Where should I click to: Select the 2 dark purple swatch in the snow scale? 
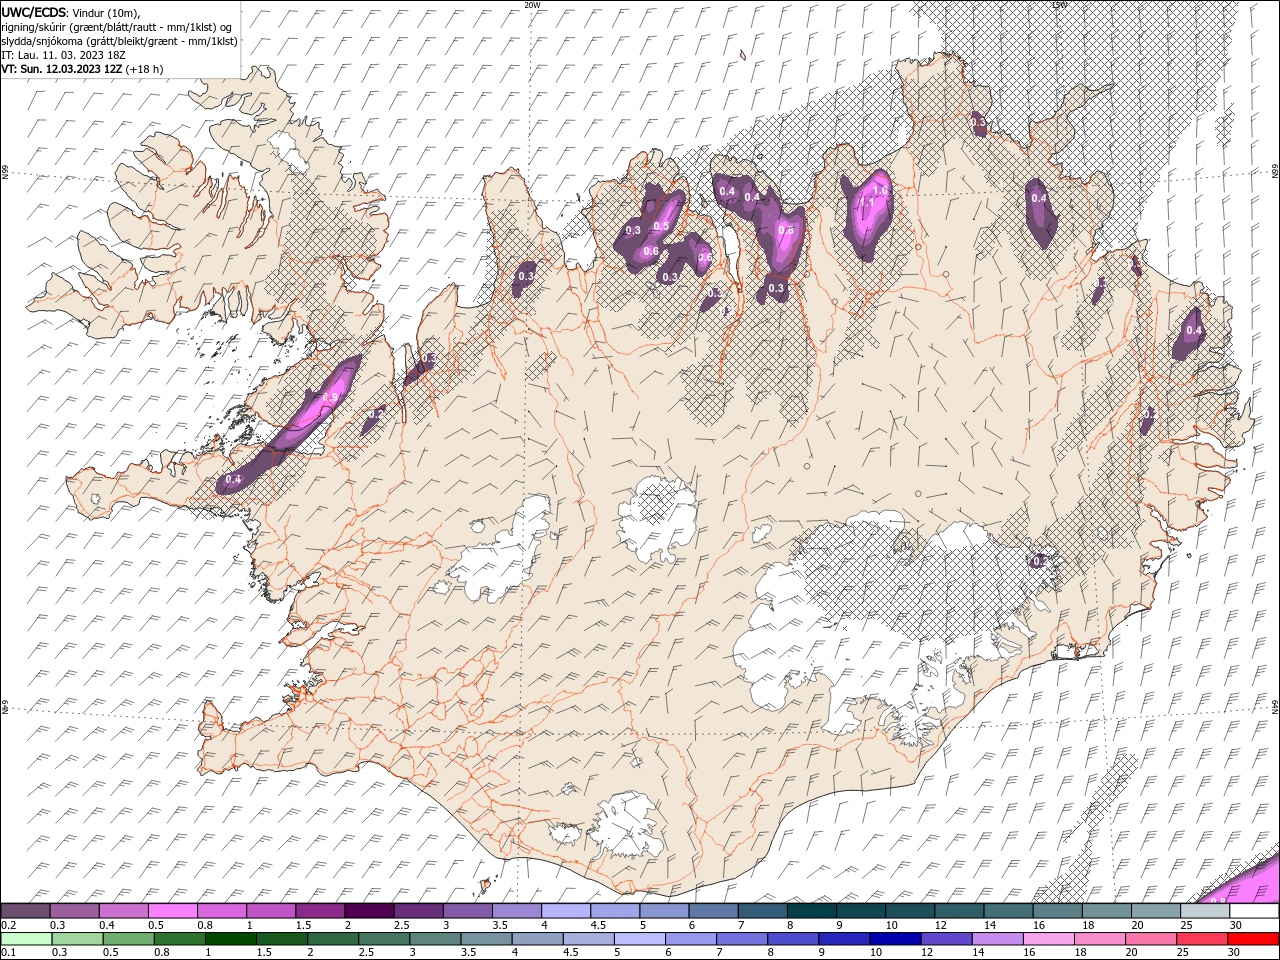click(369, 911)
